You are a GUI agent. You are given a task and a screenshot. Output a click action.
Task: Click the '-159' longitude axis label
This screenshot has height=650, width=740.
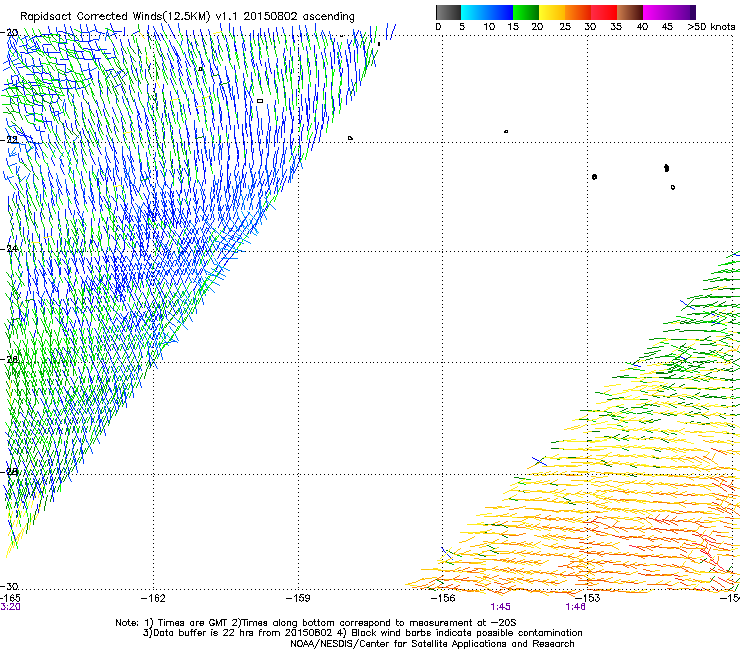coord(298,598)
